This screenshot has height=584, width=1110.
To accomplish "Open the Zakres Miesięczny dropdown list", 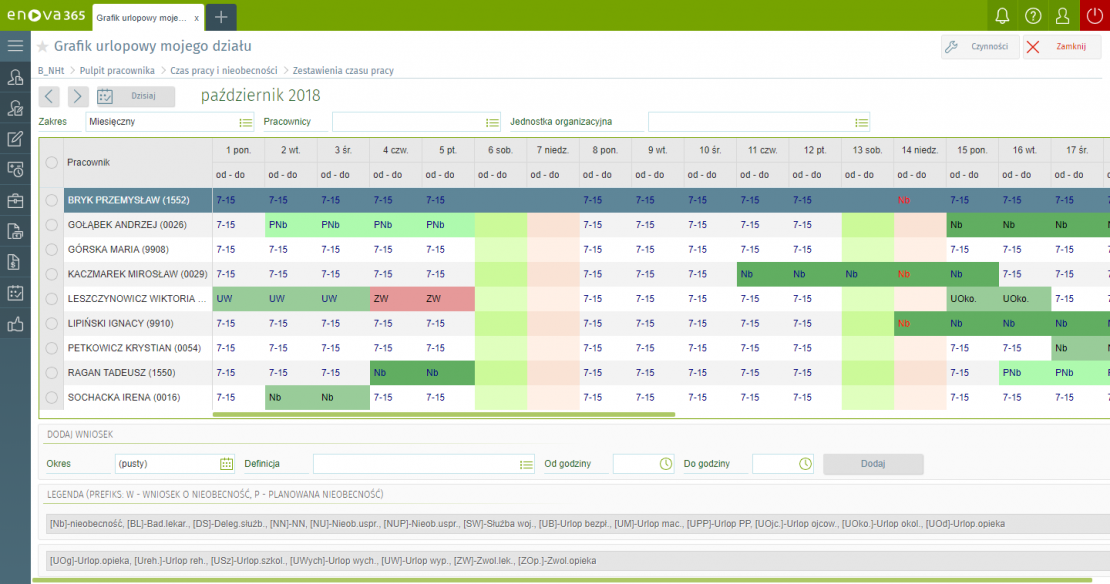I will 246,122.
